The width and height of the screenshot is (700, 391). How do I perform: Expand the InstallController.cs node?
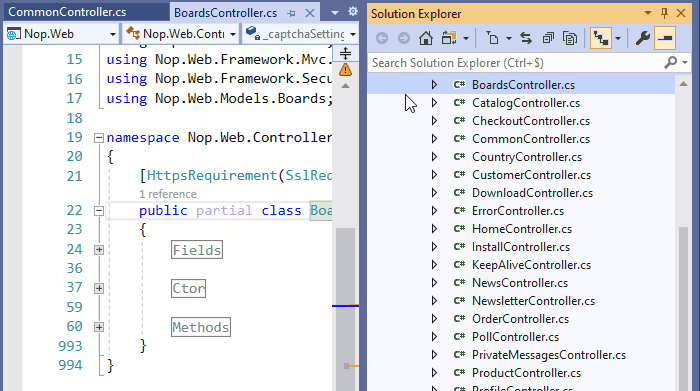(x=434, y=247)
